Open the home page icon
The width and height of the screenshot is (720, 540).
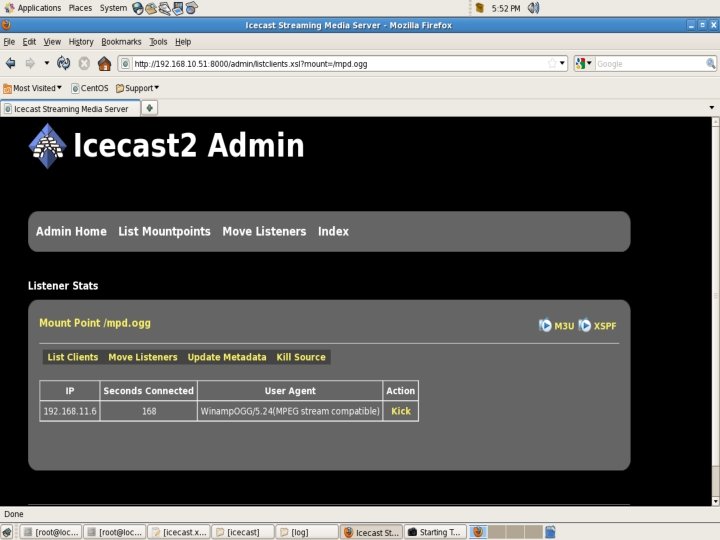tap(104, 63)
